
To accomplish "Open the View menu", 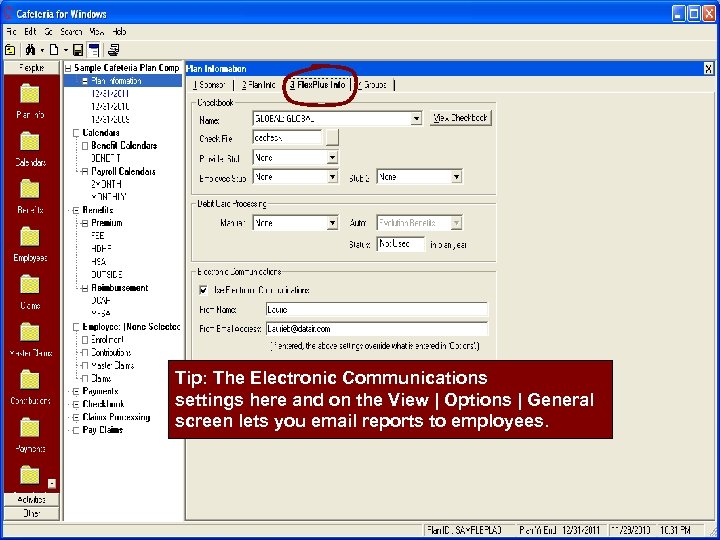I will click(96, 32).
